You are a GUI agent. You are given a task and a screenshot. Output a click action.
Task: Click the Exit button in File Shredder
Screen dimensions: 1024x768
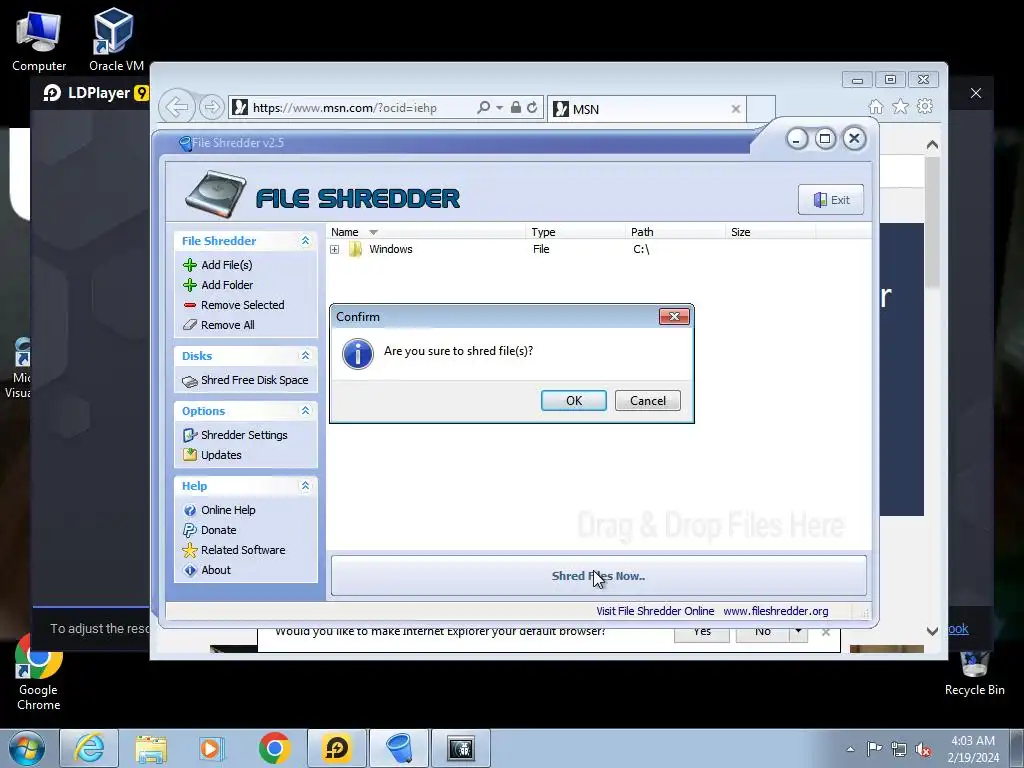[831, 200]
